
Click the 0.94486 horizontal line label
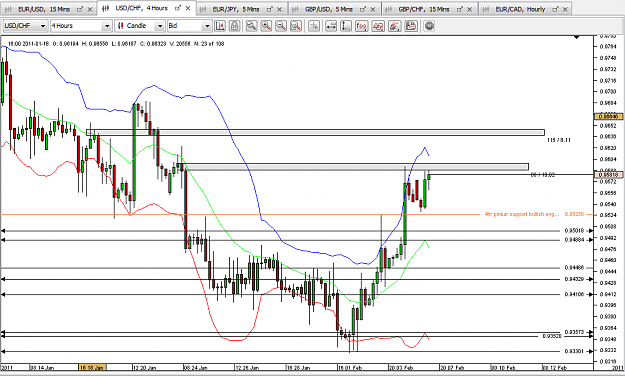(574, 268)
